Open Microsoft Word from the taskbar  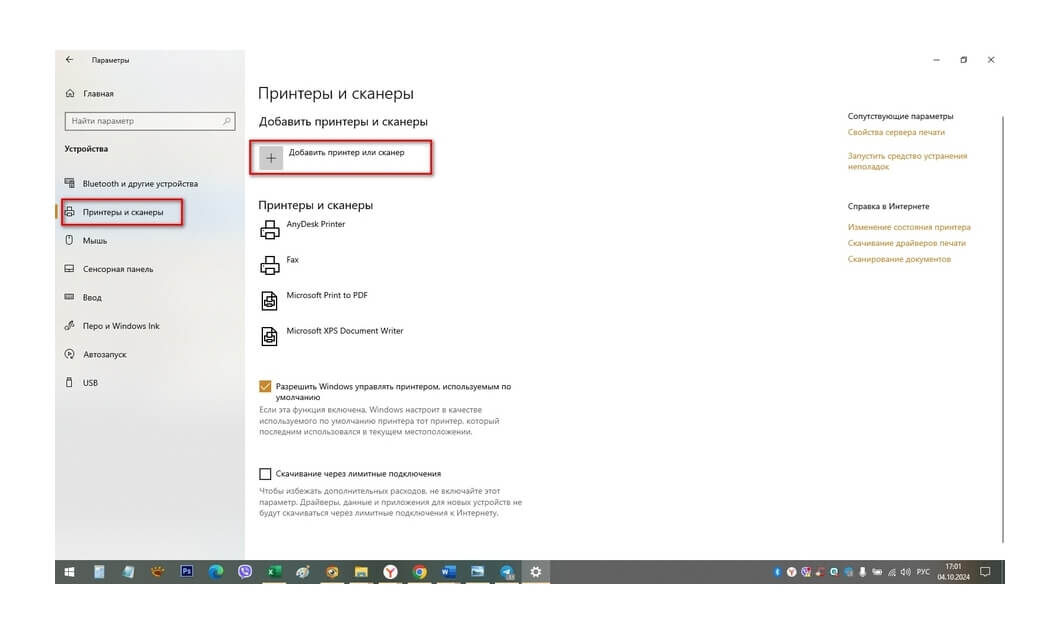pyautogui.click(x=448, y=572)
